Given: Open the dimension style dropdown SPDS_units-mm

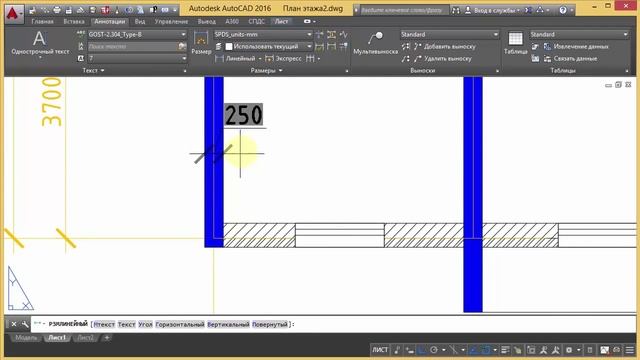Looking at the screenshot, I should click(263, 34).
